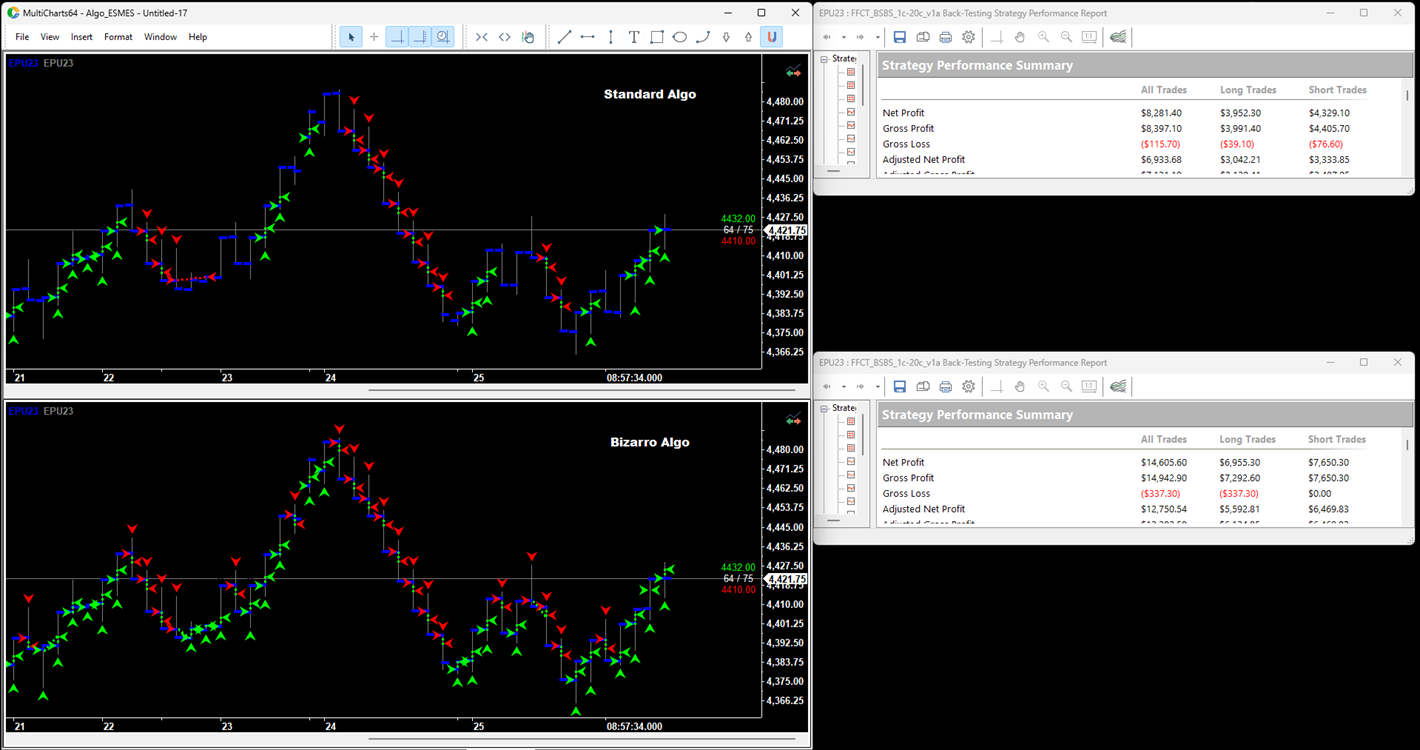Select the Arc drawing tool
The width and height of the screenshot is (1420, 750).
(x=703, y=37)
